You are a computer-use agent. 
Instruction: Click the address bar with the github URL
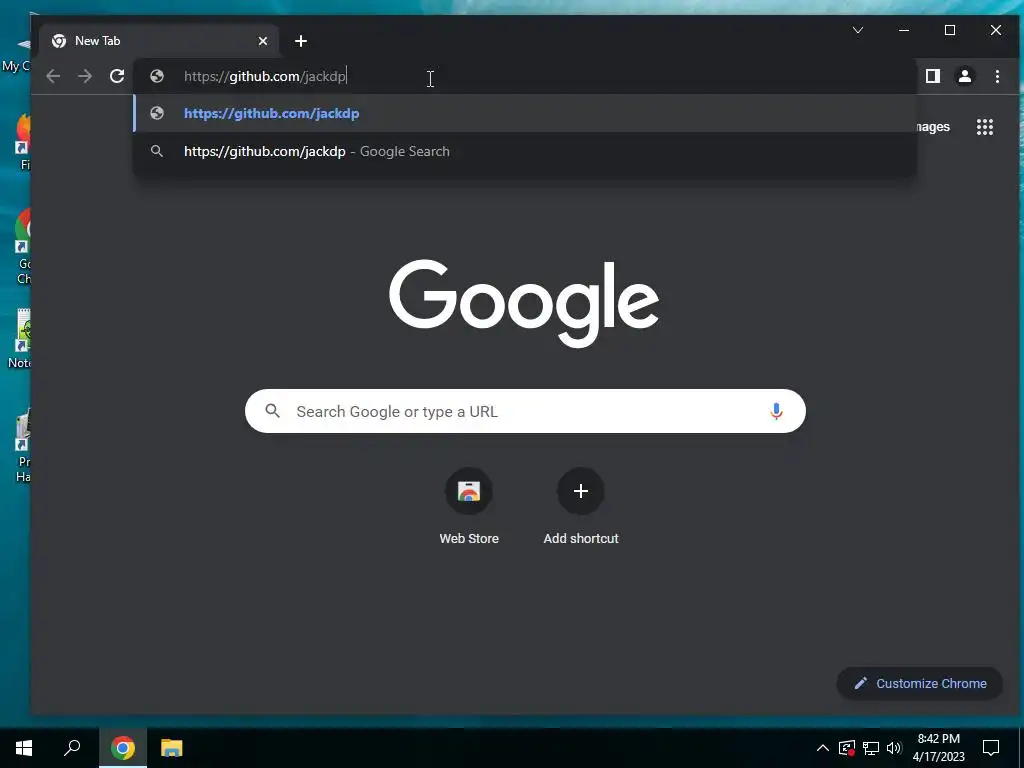[525, 76]
